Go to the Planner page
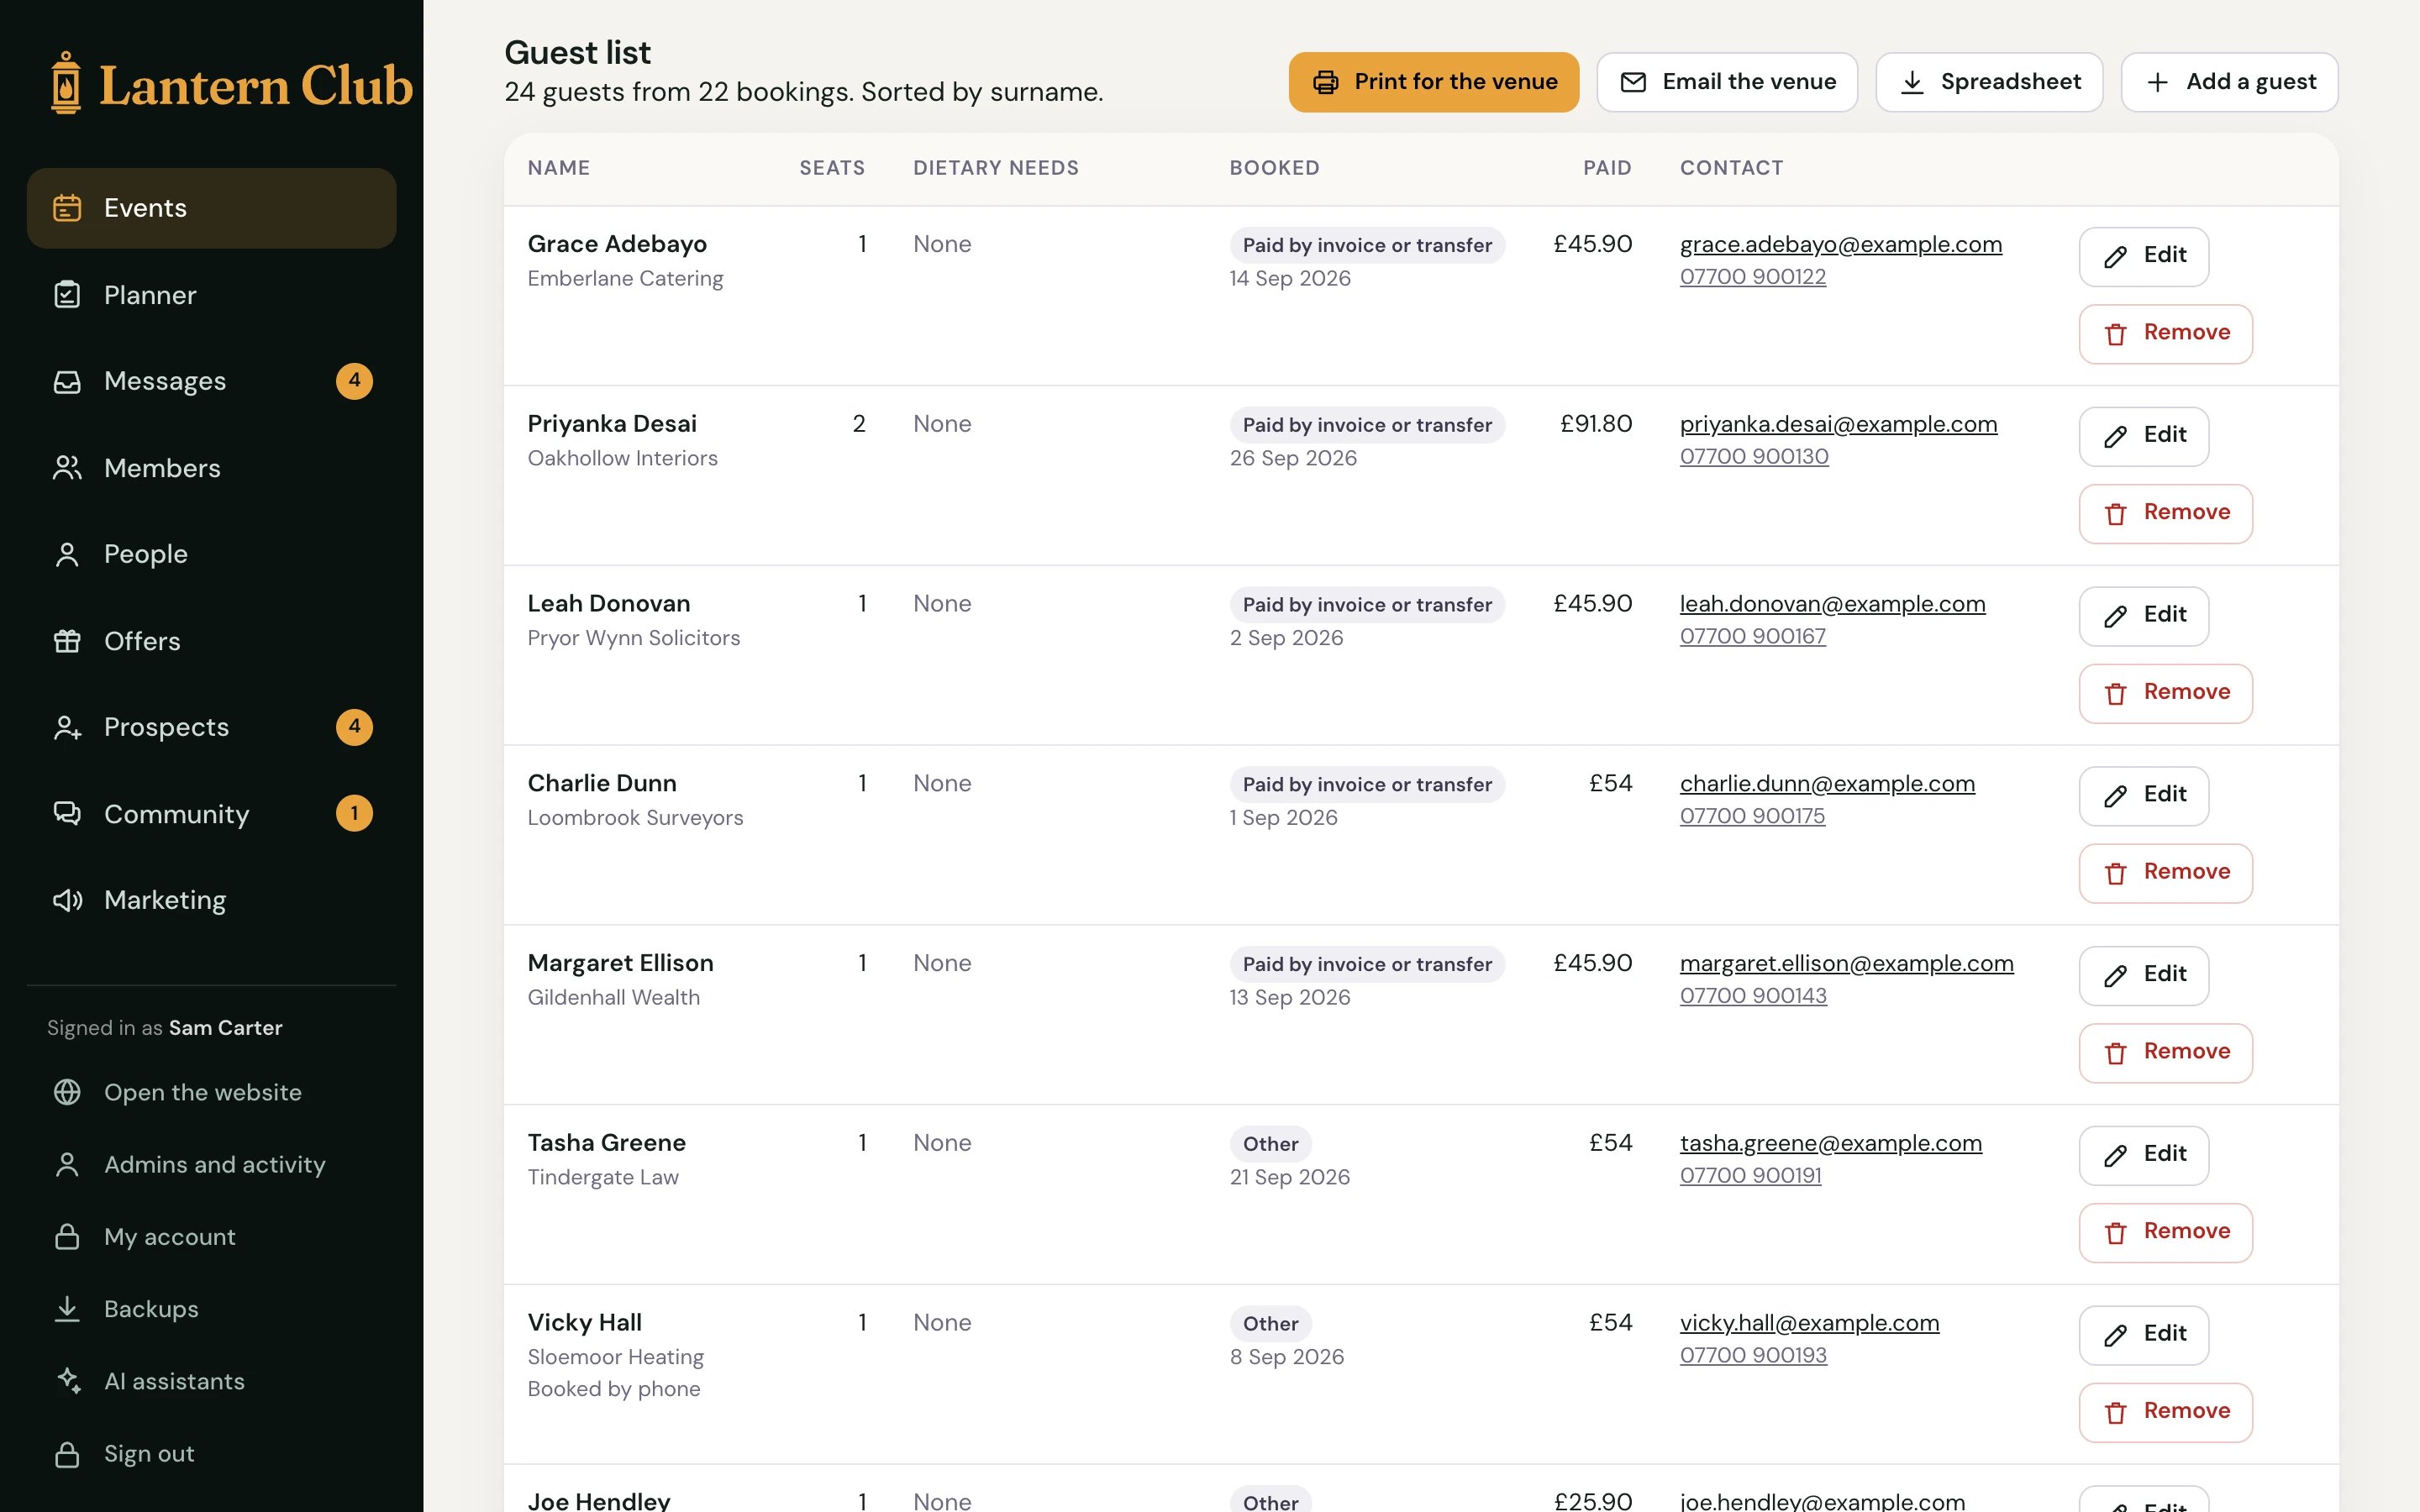 click(x=211, y=295)
